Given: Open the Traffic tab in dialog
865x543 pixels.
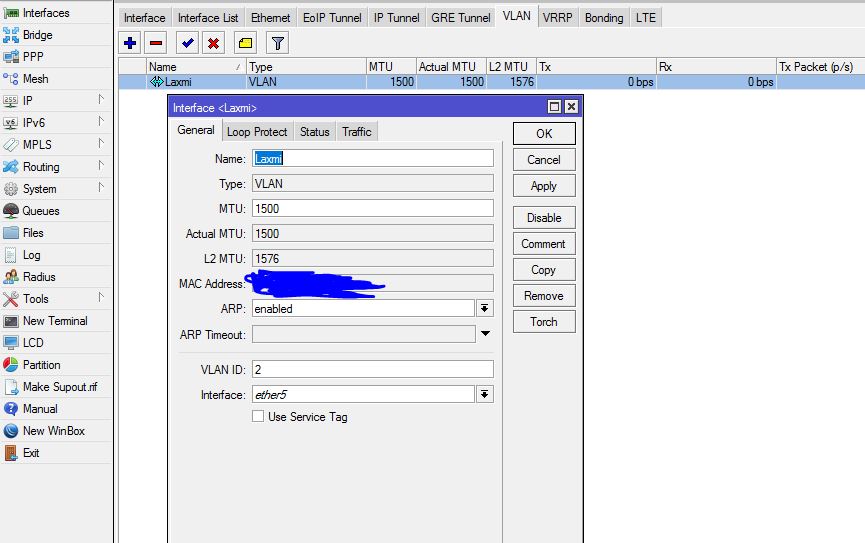Looking at the screenshot, I should pos(356,132).
